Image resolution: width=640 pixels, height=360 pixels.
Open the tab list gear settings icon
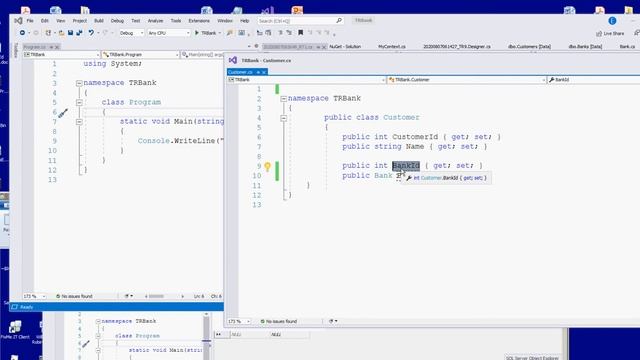pos(256,47)
